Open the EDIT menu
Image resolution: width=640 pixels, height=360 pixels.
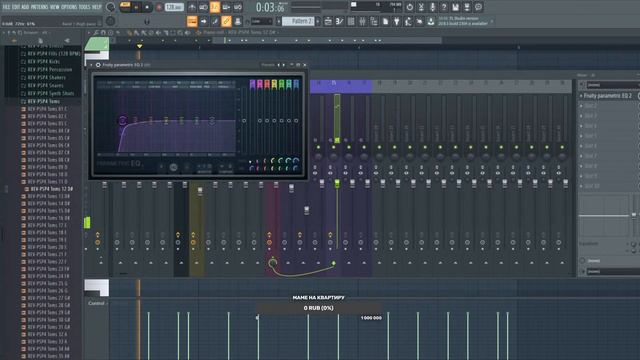tap(16, 7)
